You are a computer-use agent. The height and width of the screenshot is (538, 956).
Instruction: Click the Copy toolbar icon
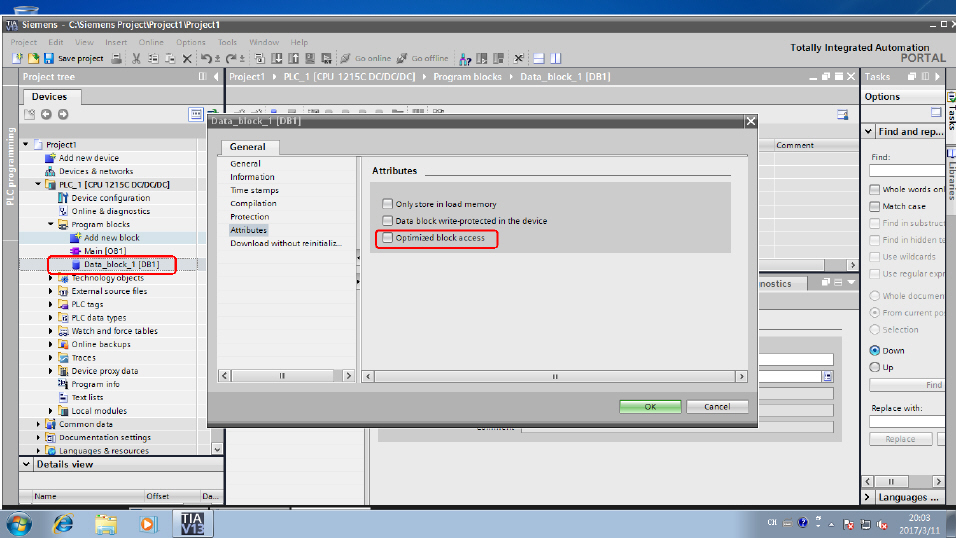pos(153,59)
